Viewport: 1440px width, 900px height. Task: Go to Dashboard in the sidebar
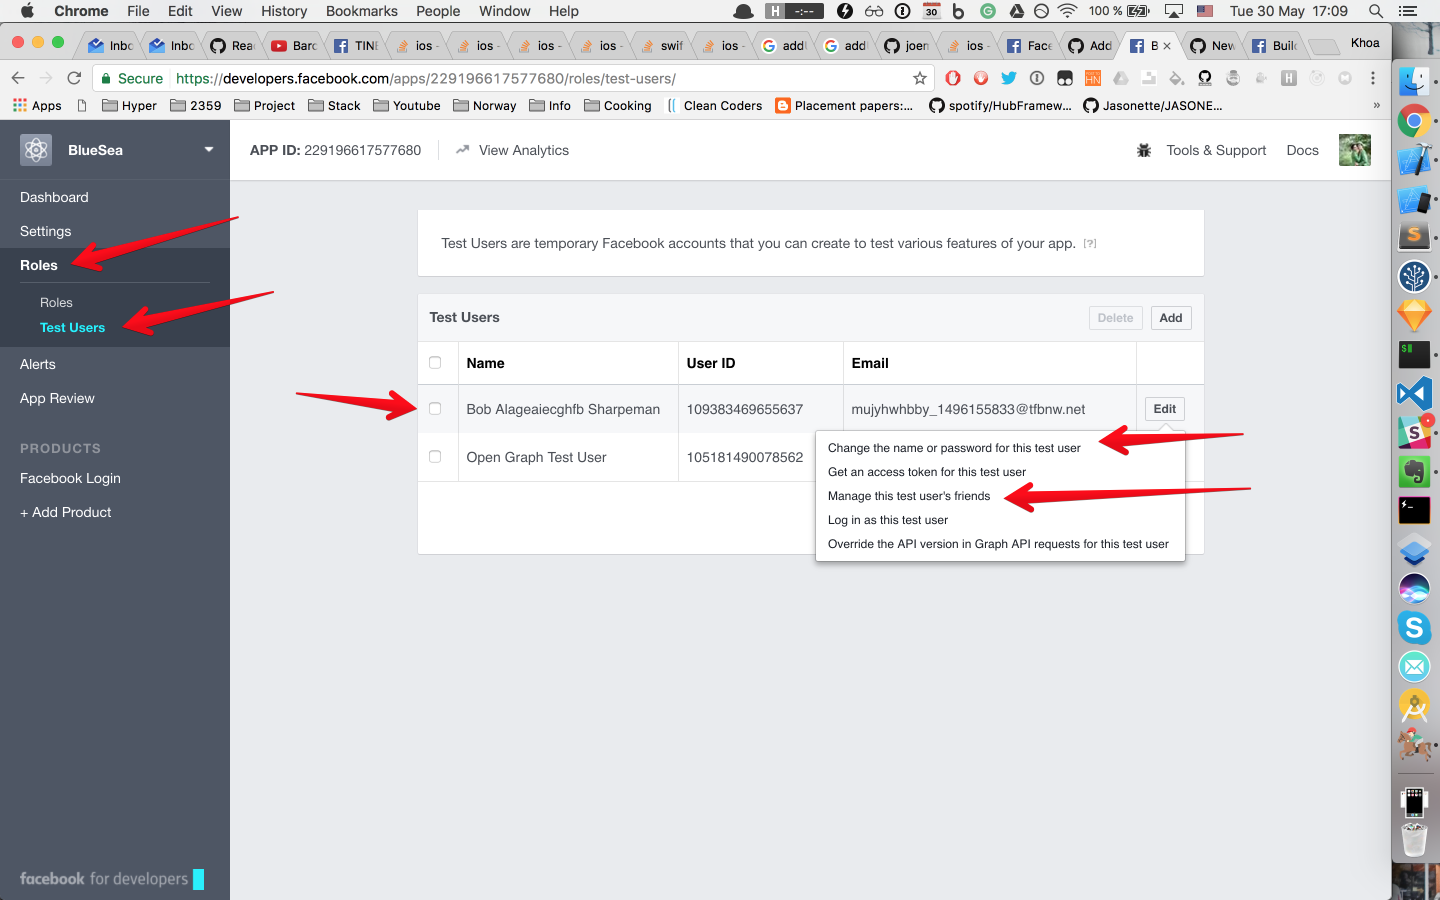(54, 197)
